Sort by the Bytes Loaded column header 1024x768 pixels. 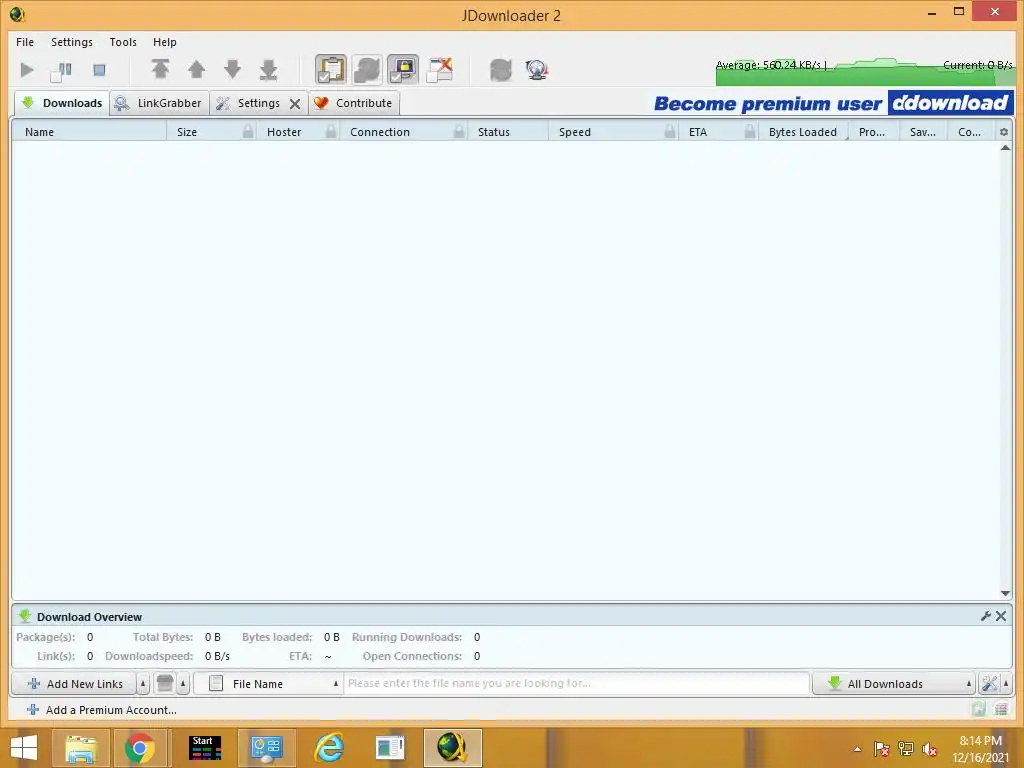[803, 132]
